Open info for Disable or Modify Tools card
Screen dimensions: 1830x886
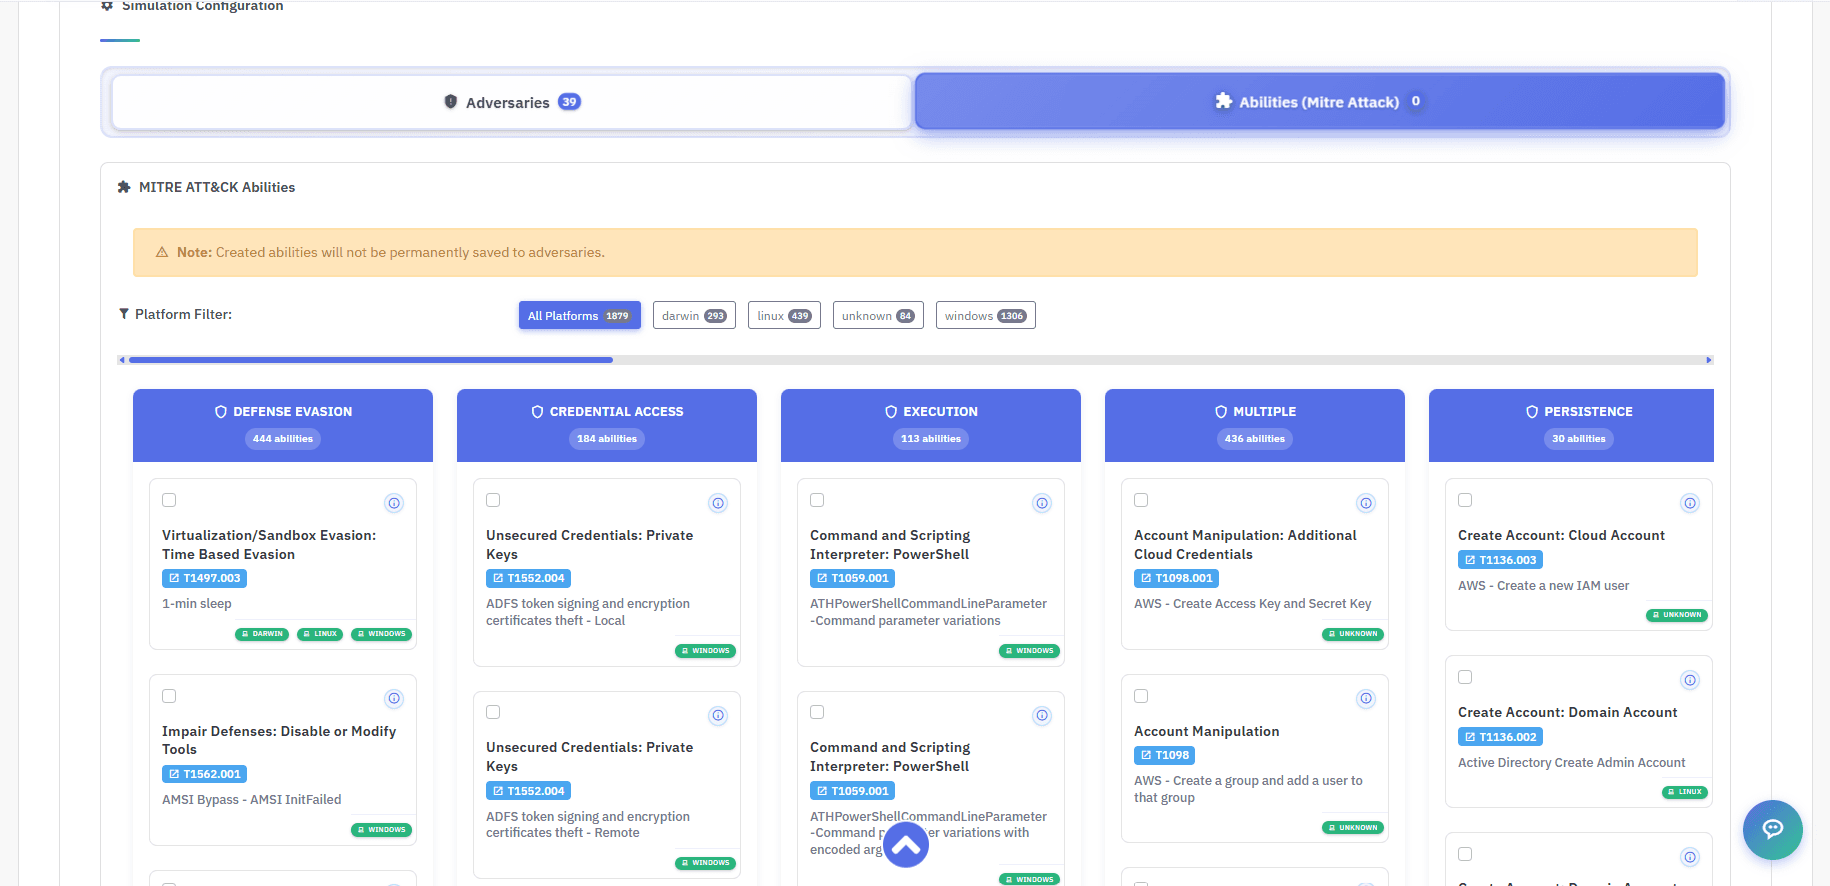click(x=394, y=699)
